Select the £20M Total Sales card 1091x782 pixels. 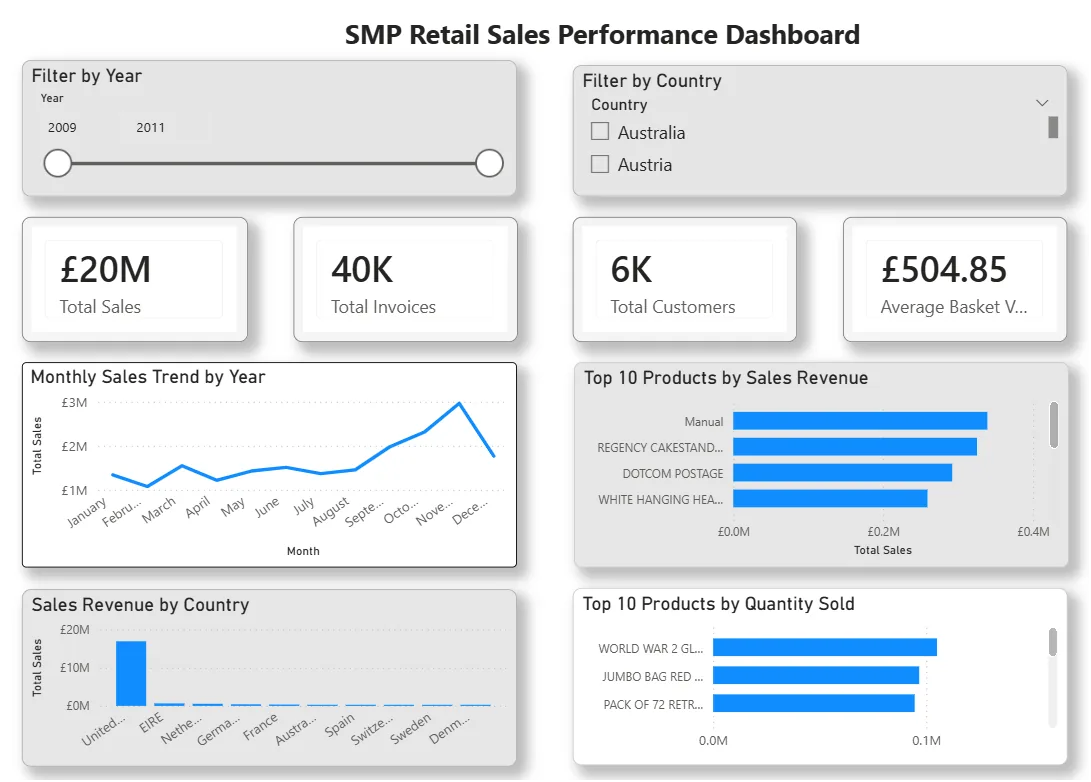[x=134, y=280]
